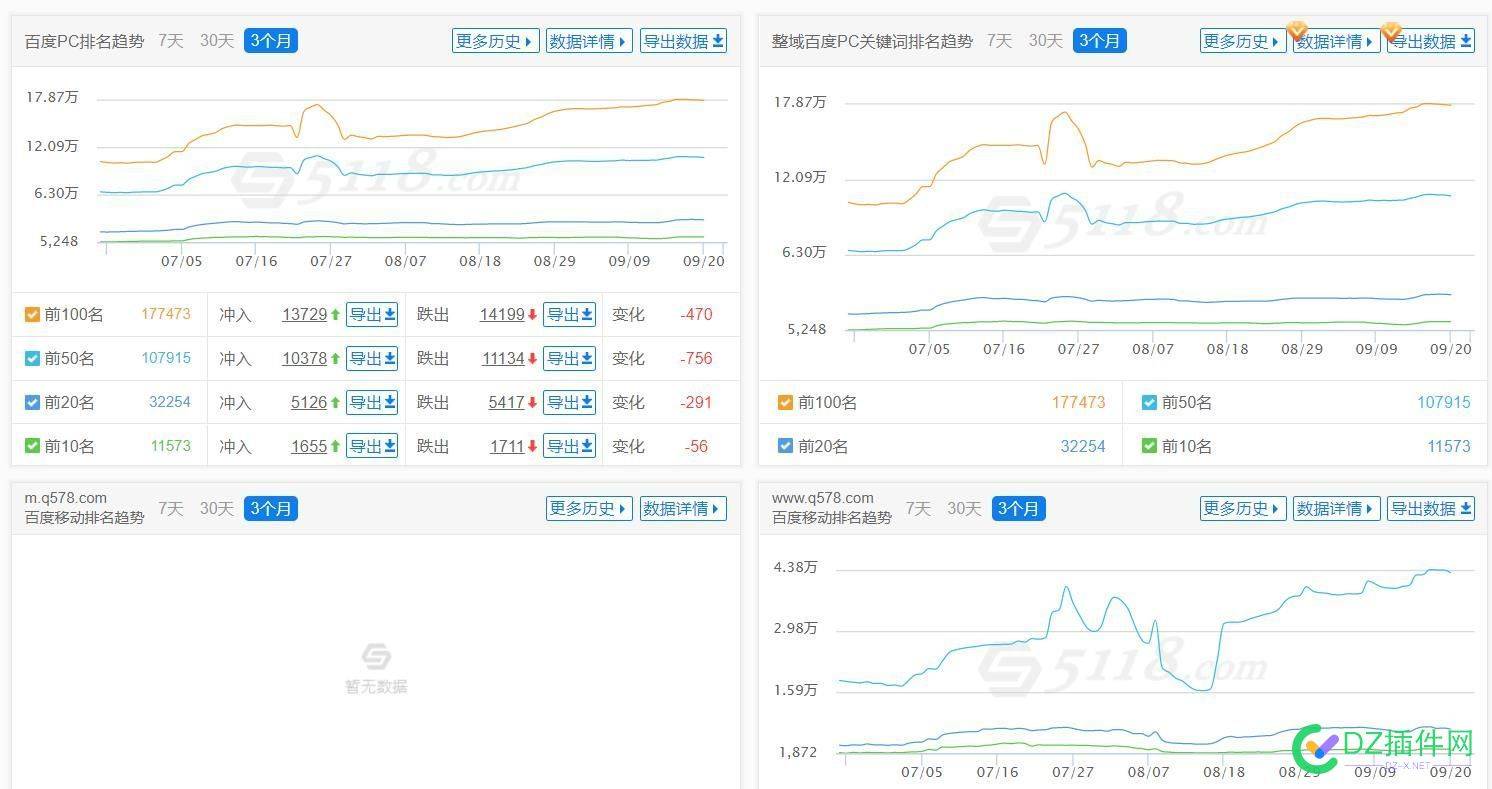Select 3个月 tab in 百度PC排名趋势
1492x789 pixels.
tap(271, 41)
